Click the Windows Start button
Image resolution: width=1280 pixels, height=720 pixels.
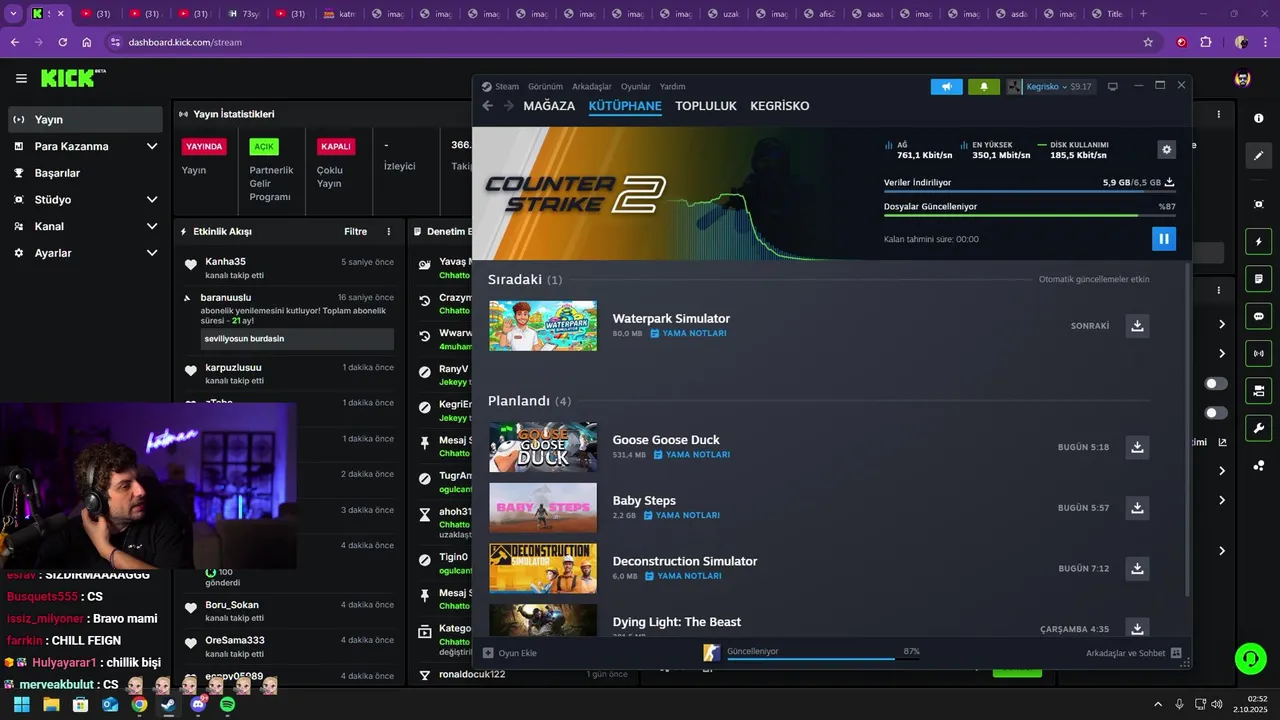(21, 705)
